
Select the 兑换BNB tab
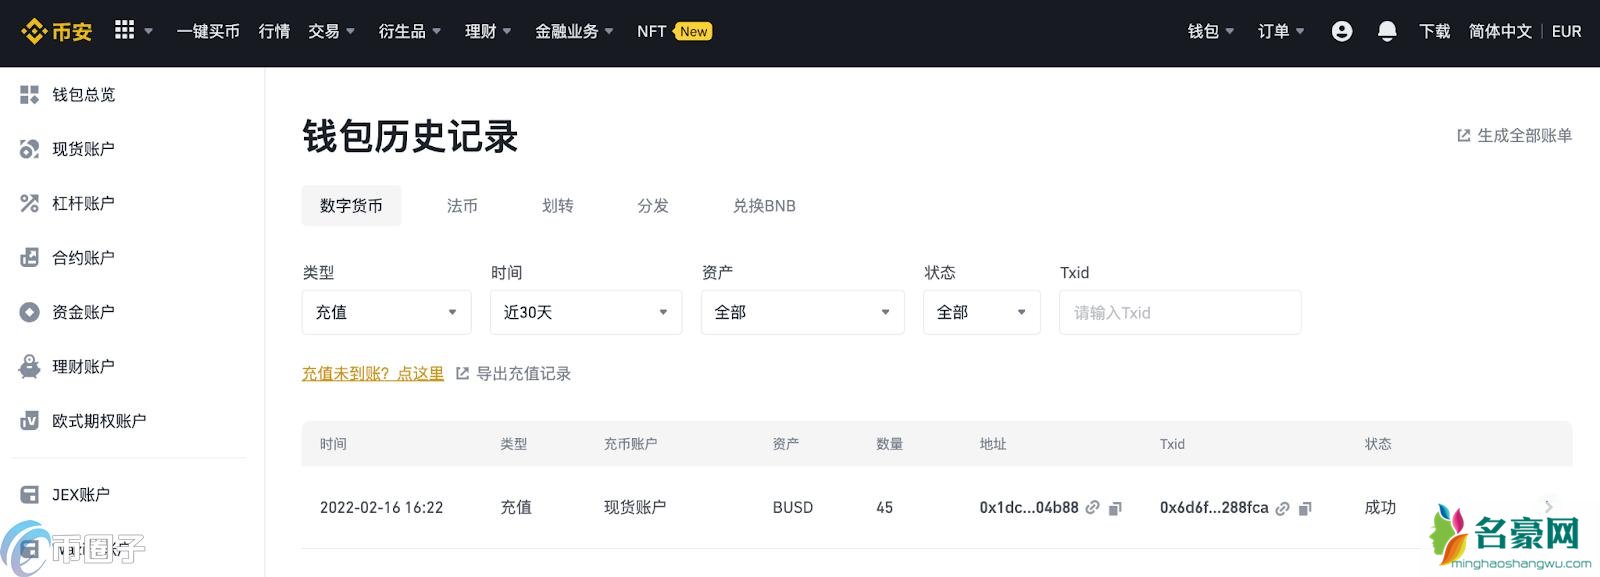pos(764,206)
